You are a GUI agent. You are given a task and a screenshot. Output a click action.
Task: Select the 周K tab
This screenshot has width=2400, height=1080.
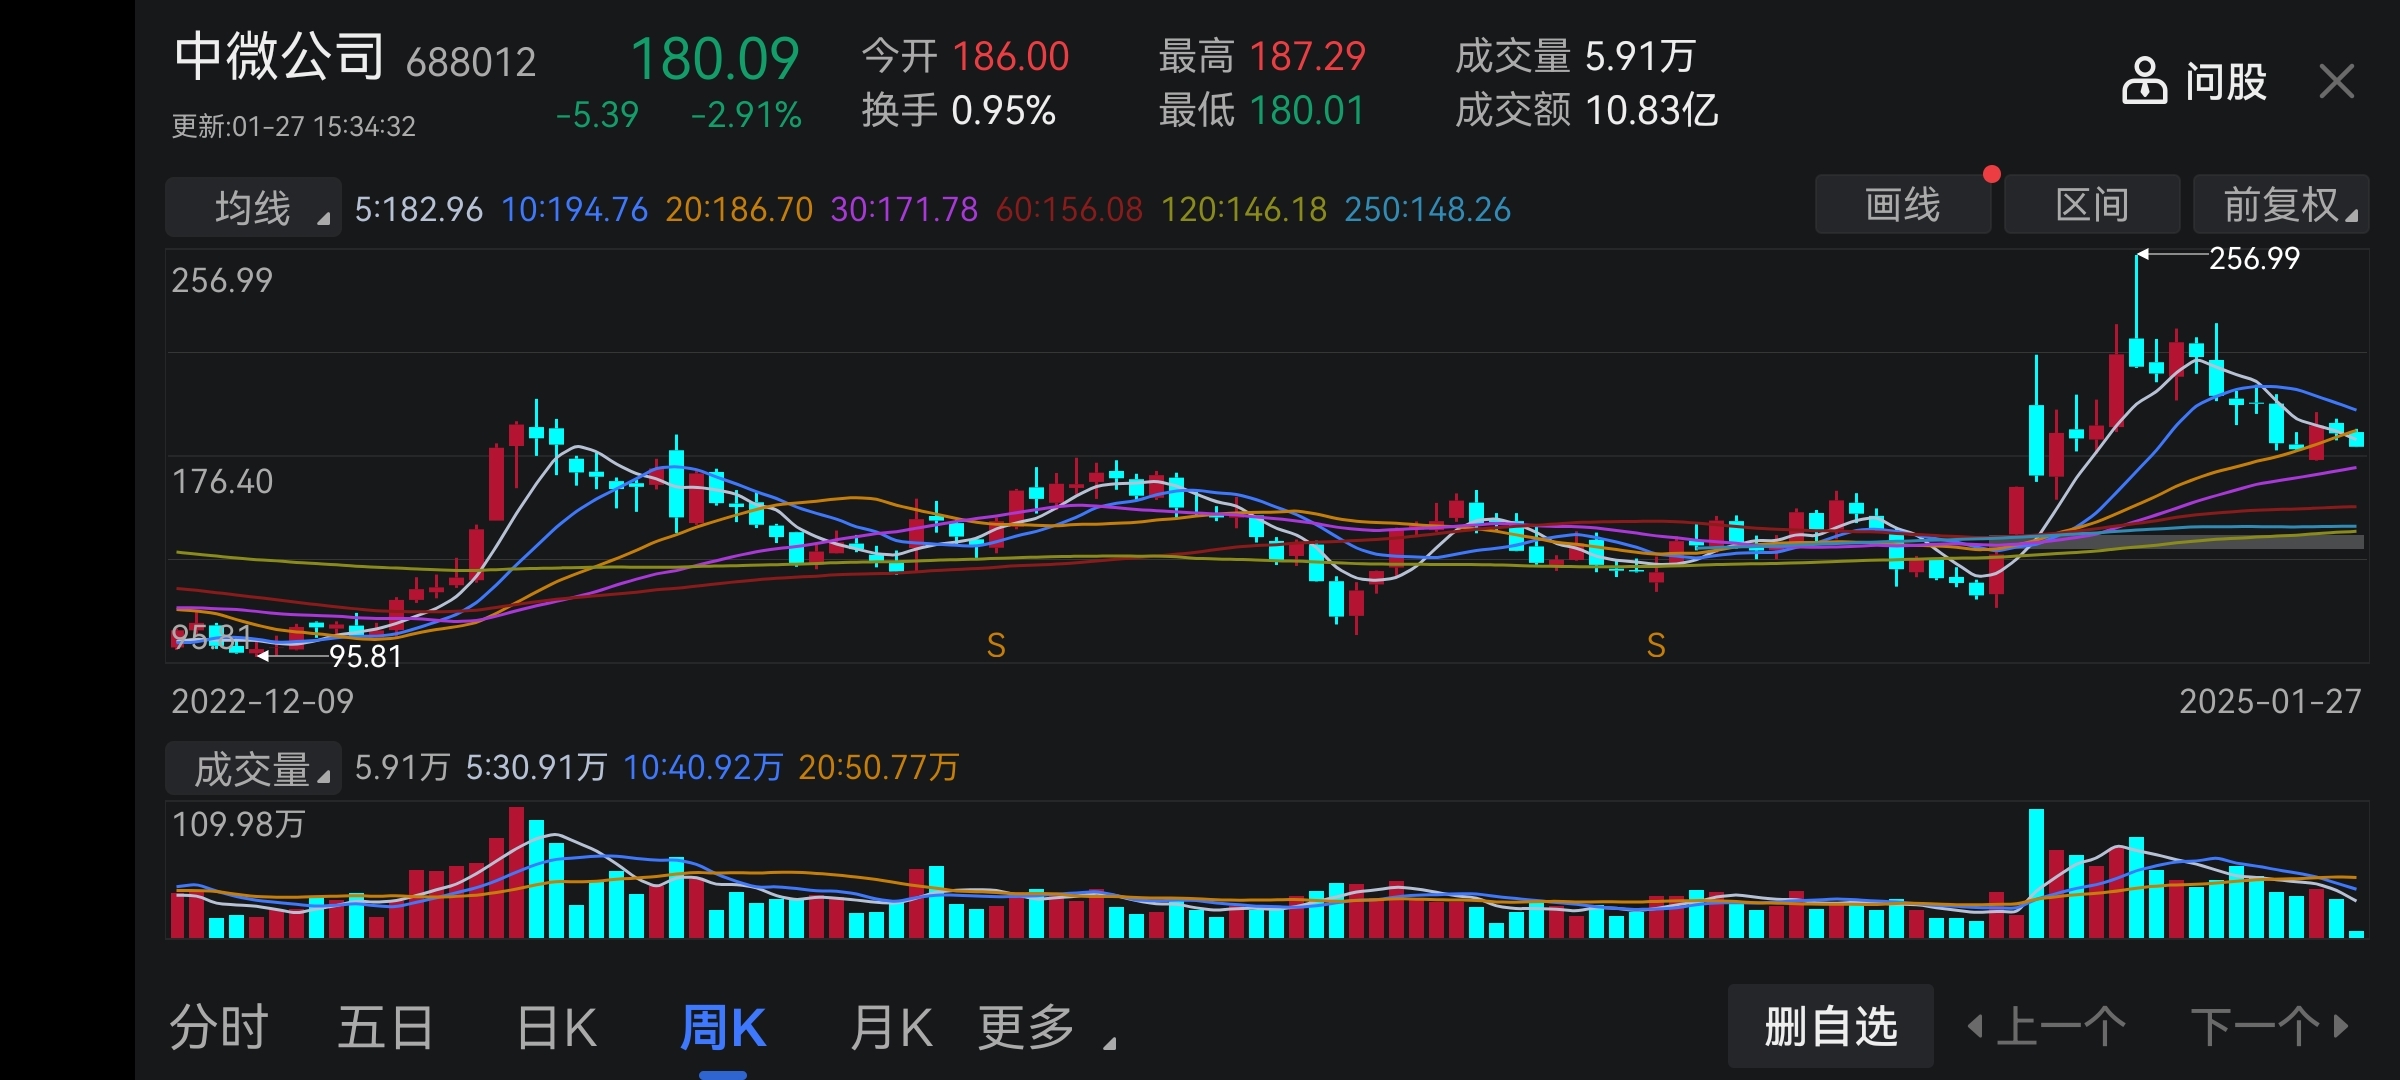[722, 1027]
